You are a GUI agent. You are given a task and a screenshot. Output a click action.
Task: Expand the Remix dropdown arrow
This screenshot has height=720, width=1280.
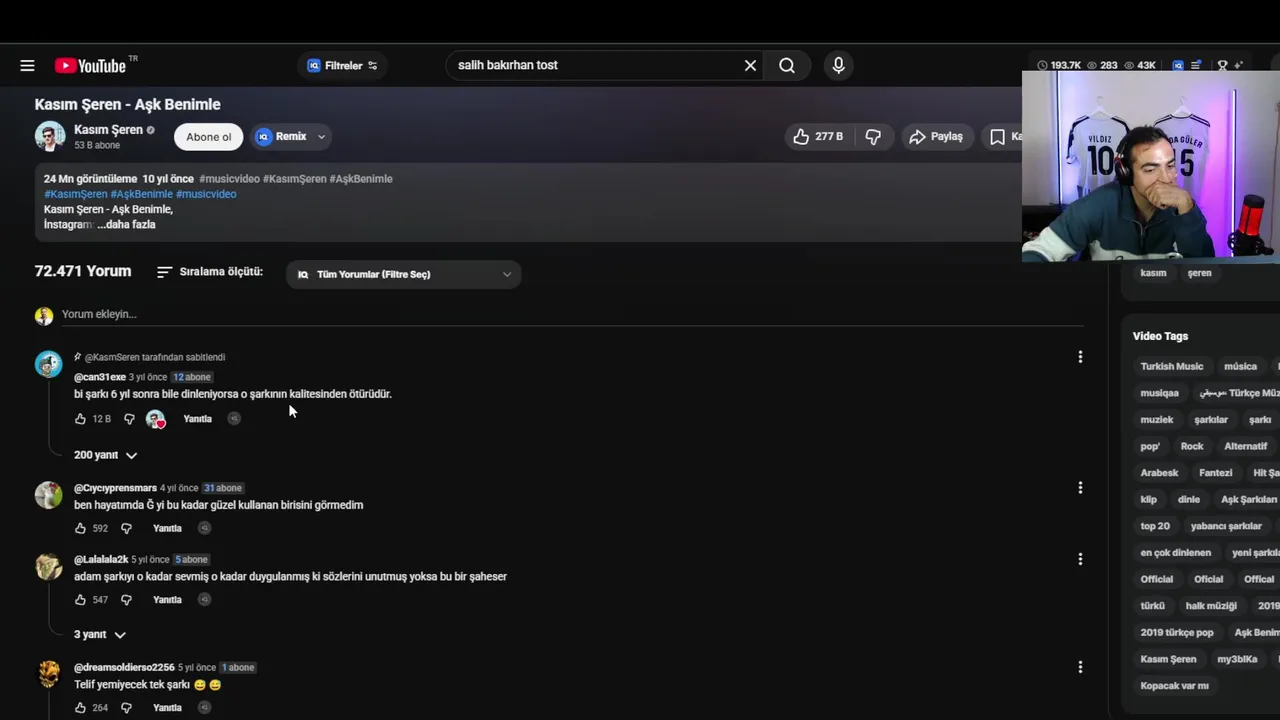[x=321, y=137]
